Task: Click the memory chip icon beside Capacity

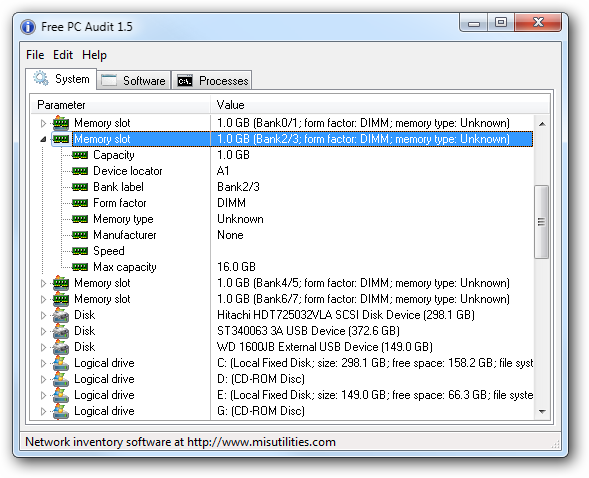Action: point(80,155)
